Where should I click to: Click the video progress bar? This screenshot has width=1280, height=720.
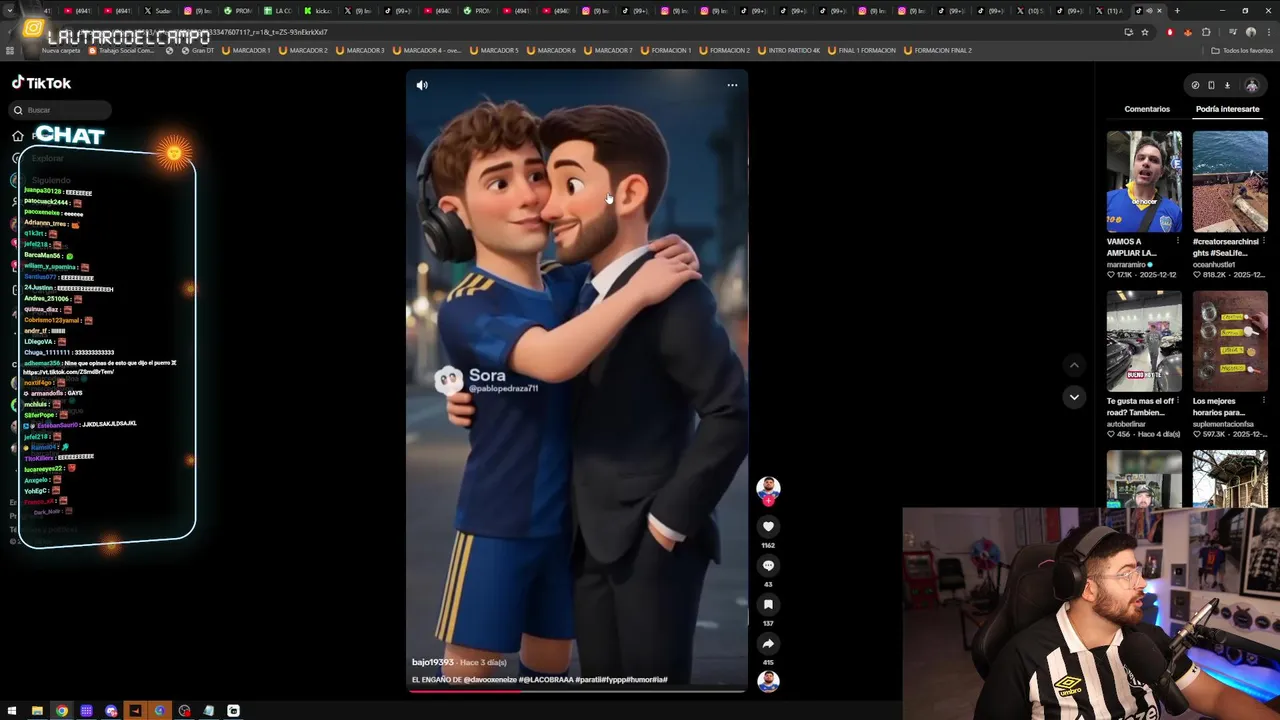[577, 691]
